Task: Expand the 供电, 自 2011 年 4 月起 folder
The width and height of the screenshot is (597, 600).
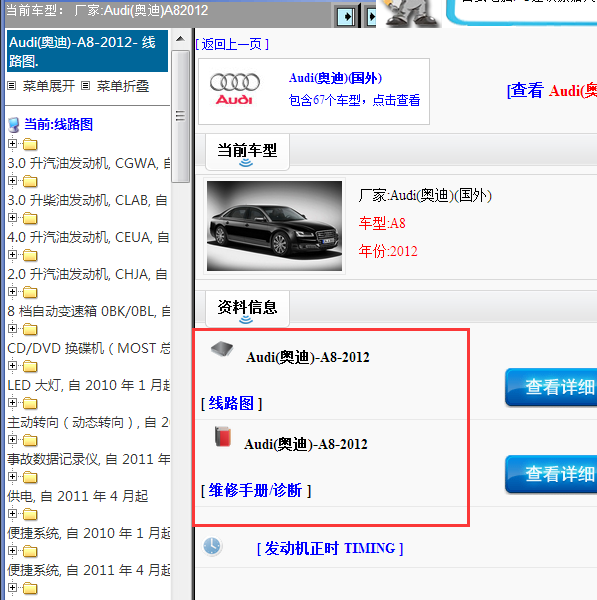Action: [x=12, y=477]
